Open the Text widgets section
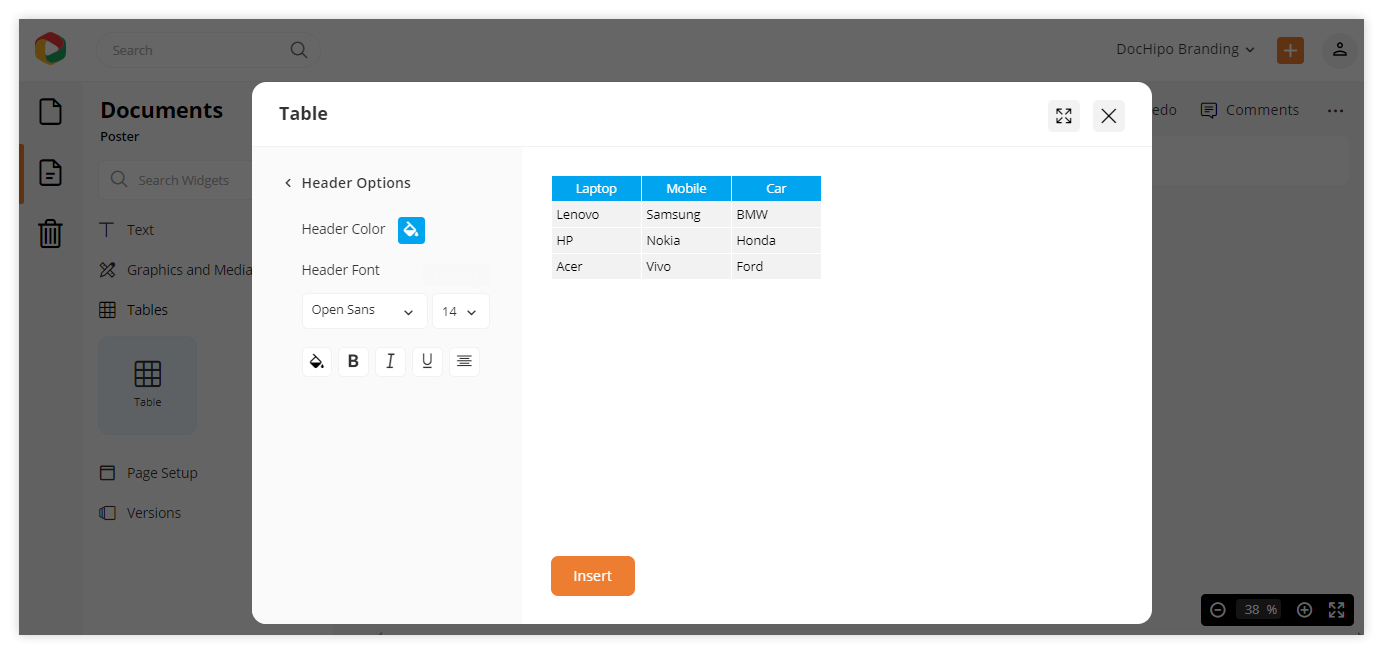Screen dimensions: 1383x654 coord(140,230)
